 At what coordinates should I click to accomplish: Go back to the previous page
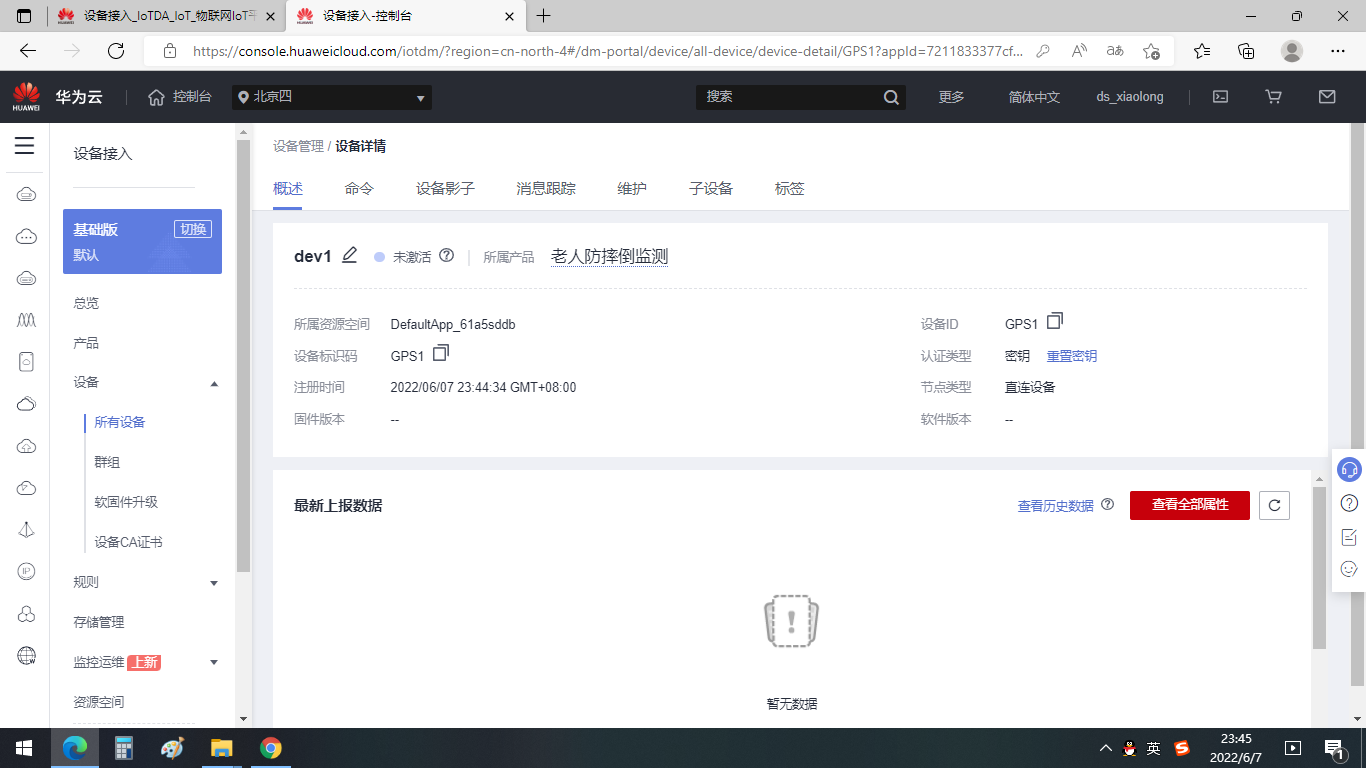pyautogui.click(x=28, y=51)
